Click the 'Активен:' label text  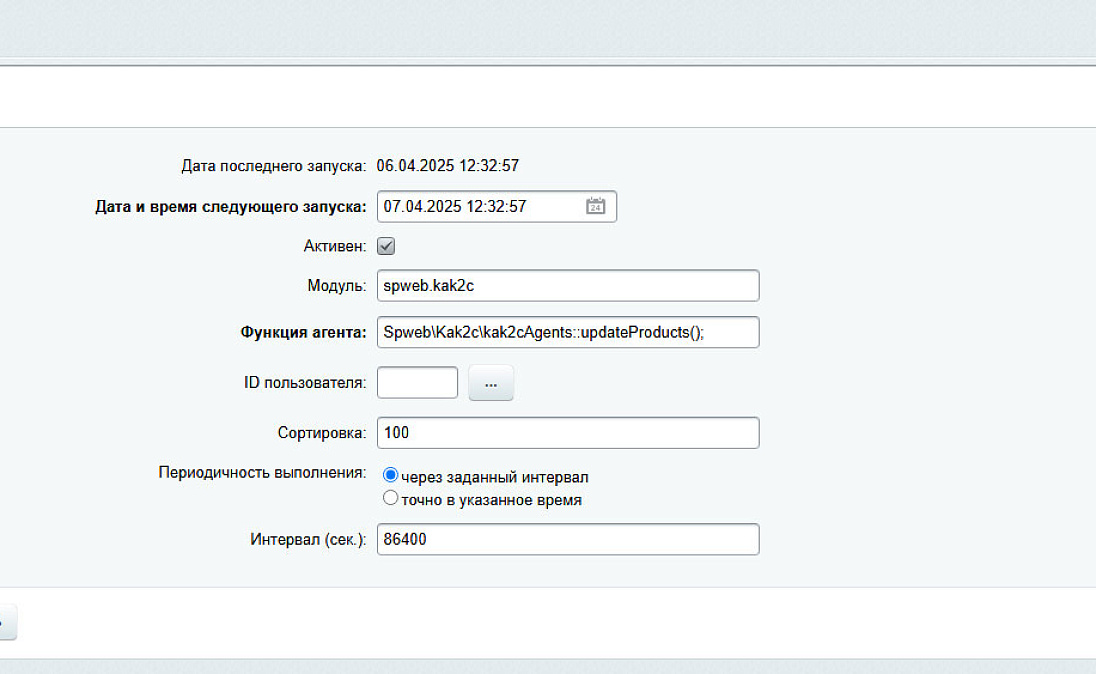(335, 246)
